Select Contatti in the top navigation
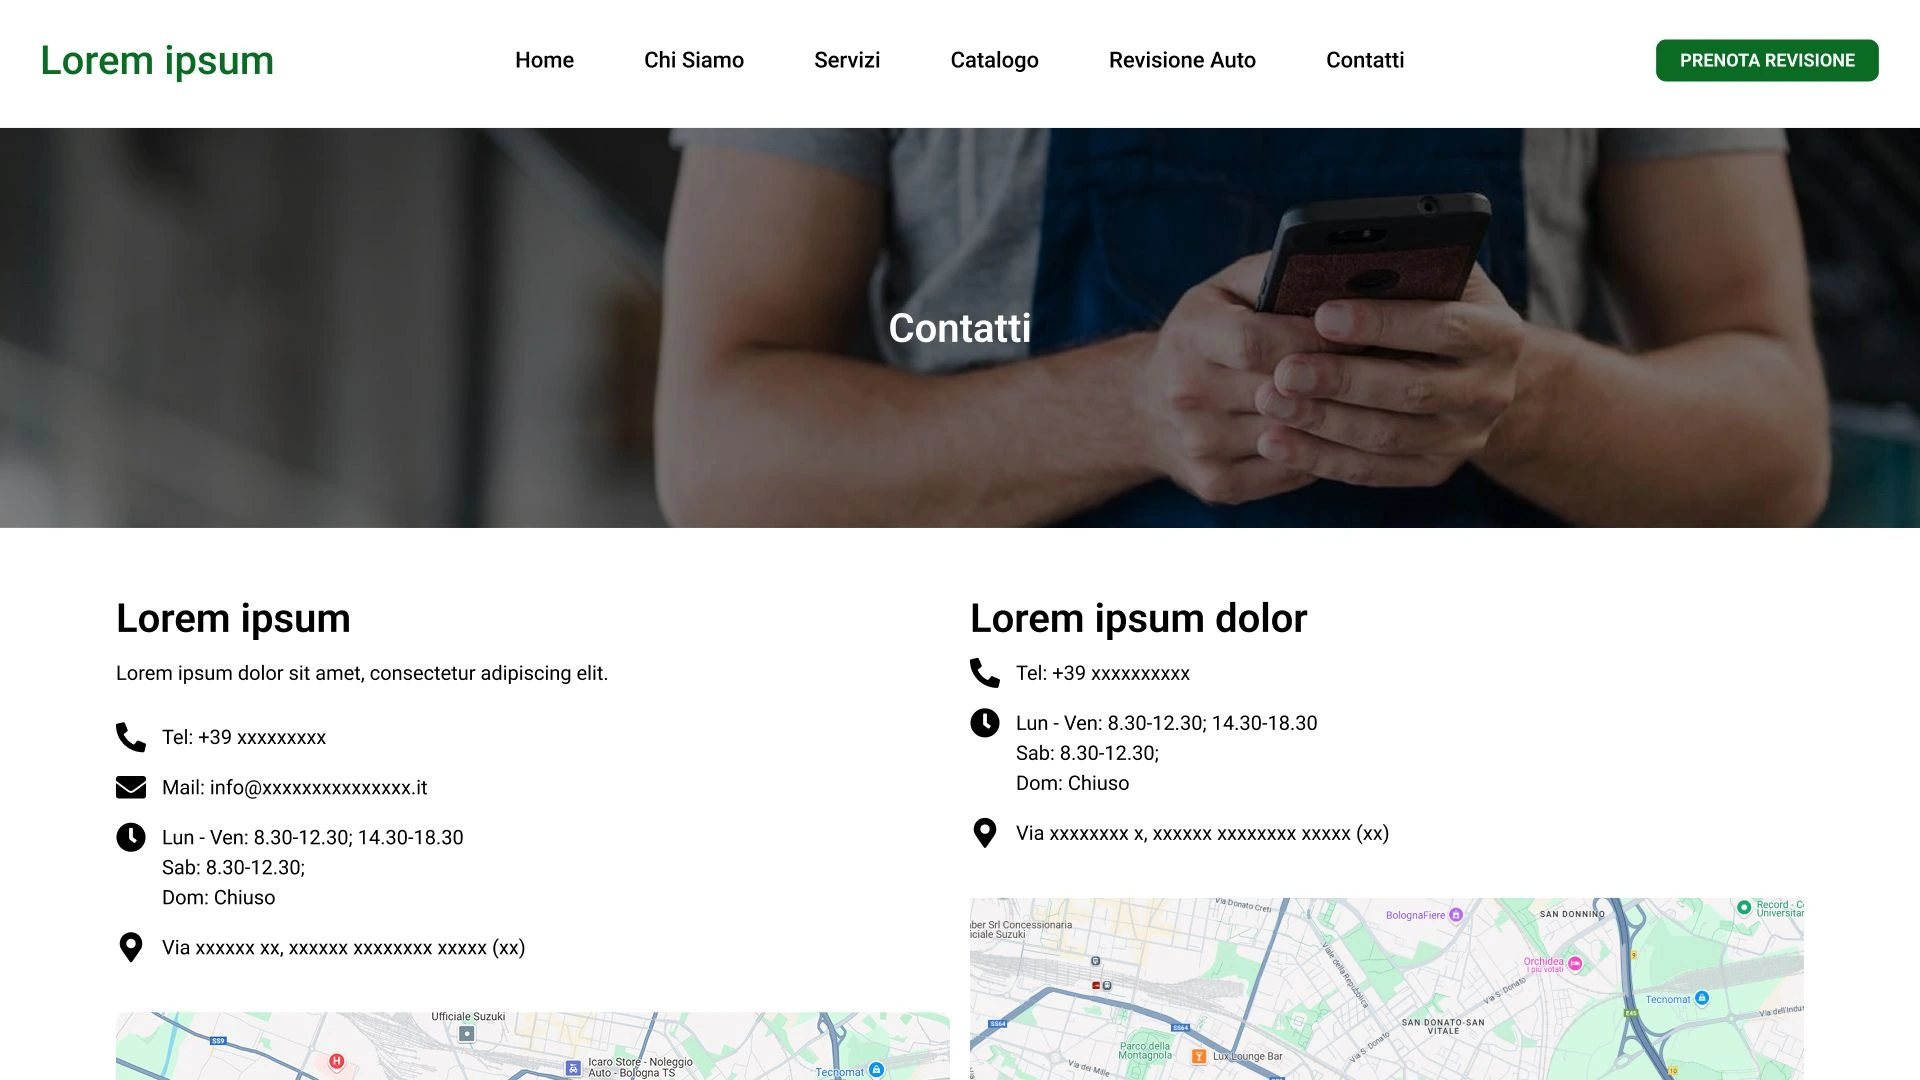The width and height of the screenshot is (1920, 1080). tap(1365, 60)
